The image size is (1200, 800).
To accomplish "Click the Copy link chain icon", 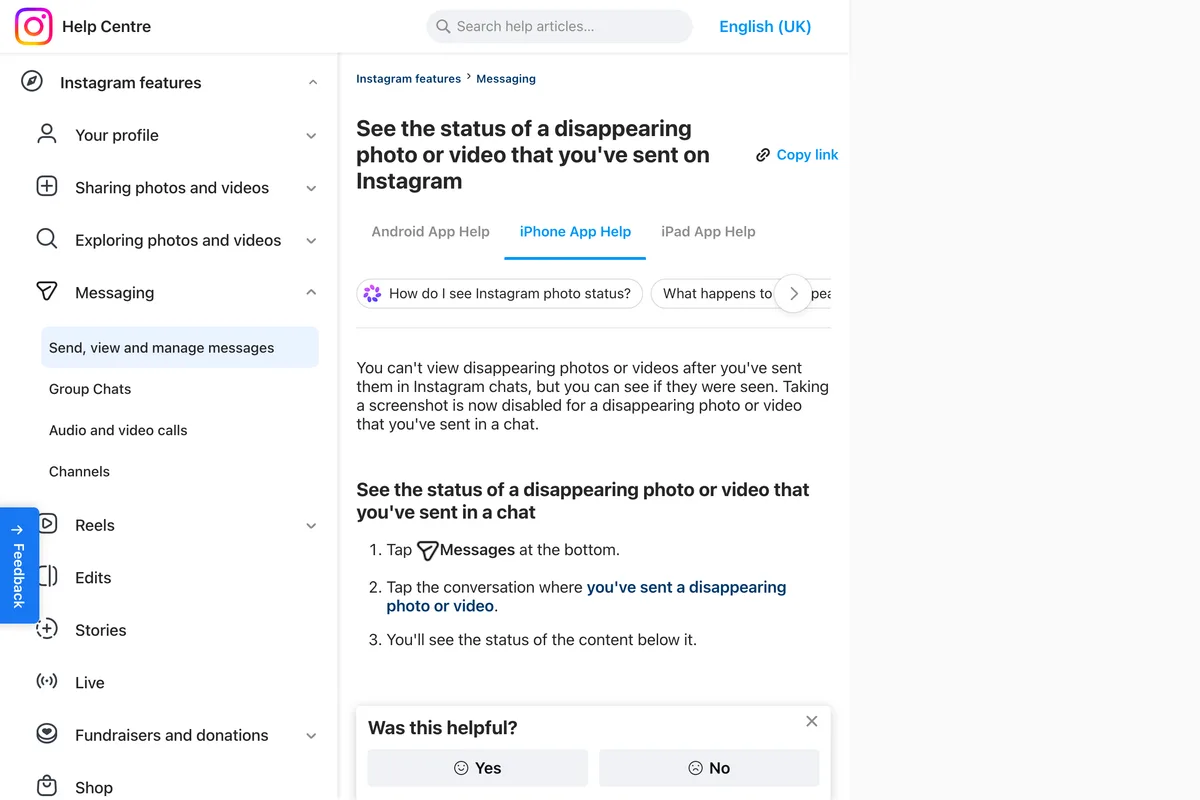I will tap(763, 155).
